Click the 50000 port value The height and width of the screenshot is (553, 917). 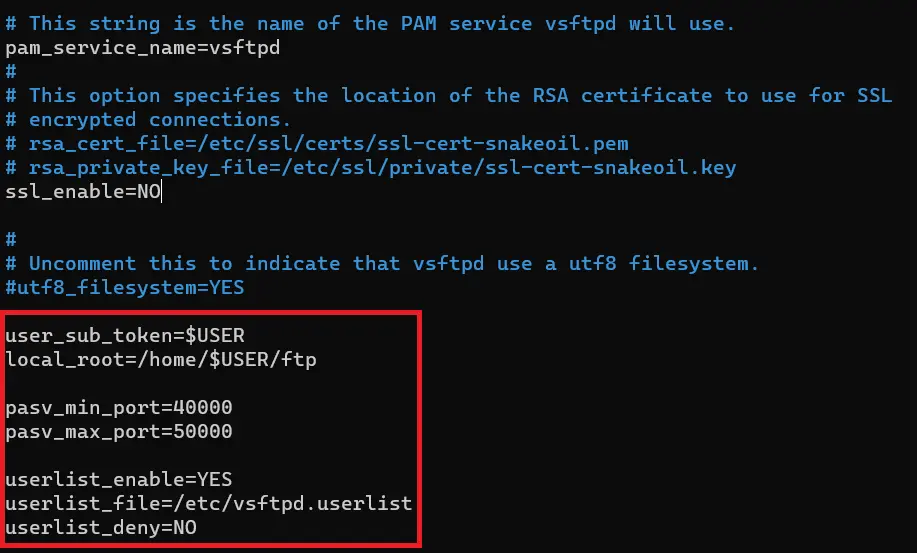(203, 431)
